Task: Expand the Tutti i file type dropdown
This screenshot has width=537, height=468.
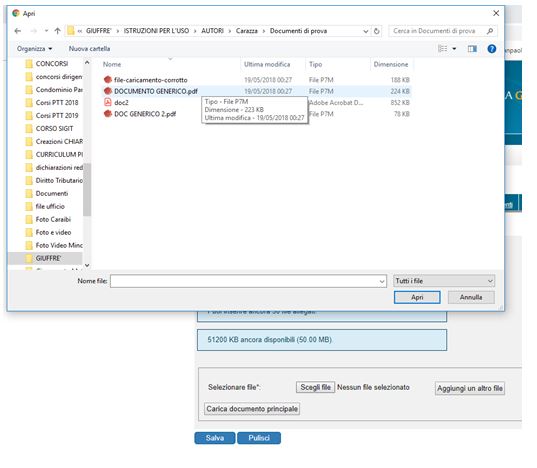Action: pos(444,281)
